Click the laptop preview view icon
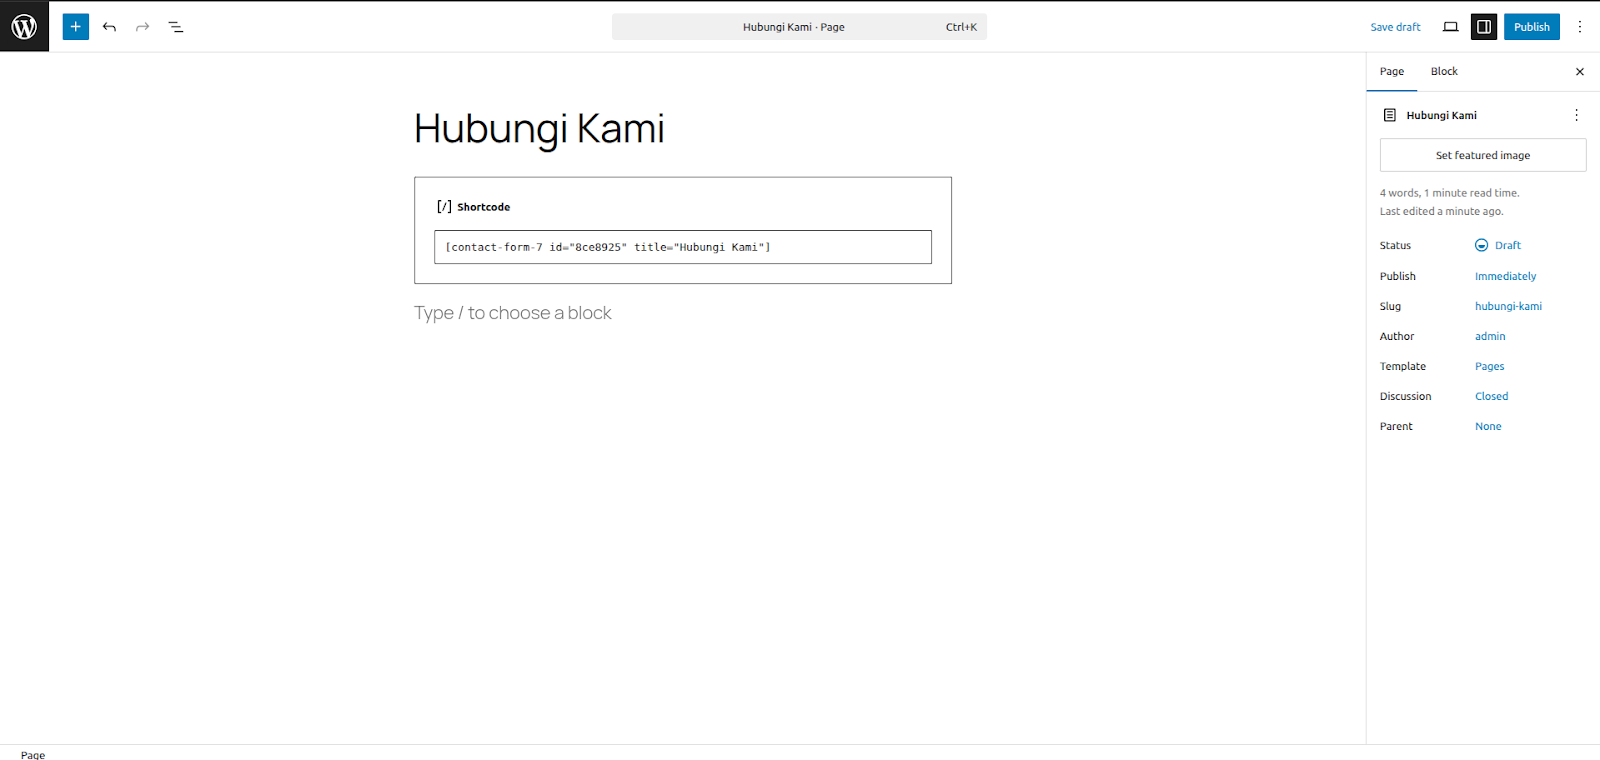This screenshot has height=760, width=1600. (x=1450, y=27)
